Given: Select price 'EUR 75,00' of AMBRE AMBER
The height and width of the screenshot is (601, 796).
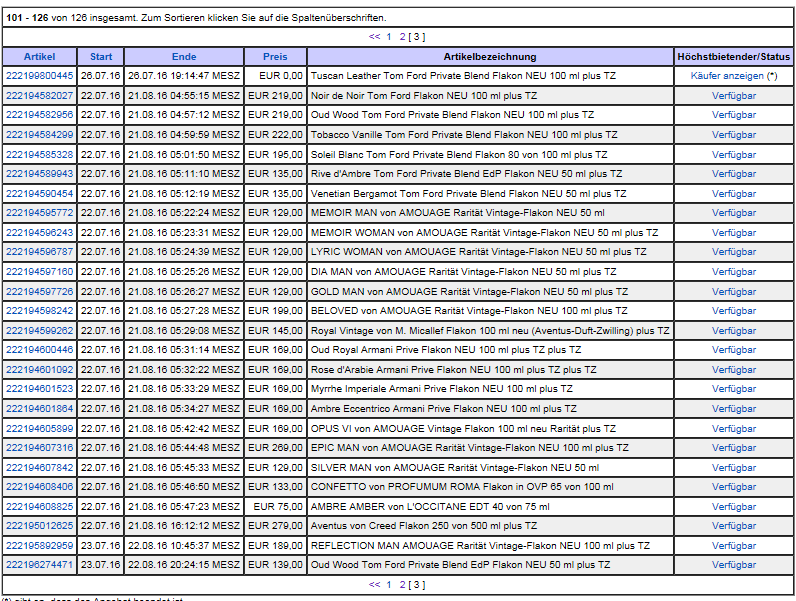Looking at the screenshot, I should tap(278, 507).
